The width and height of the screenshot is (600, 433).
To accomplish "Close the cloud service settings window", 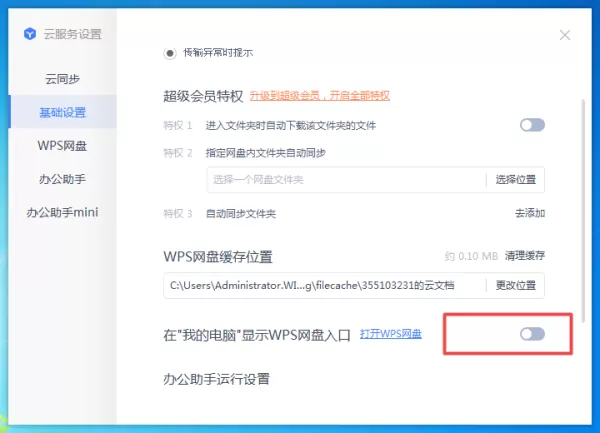I will [x=564, y=35].
